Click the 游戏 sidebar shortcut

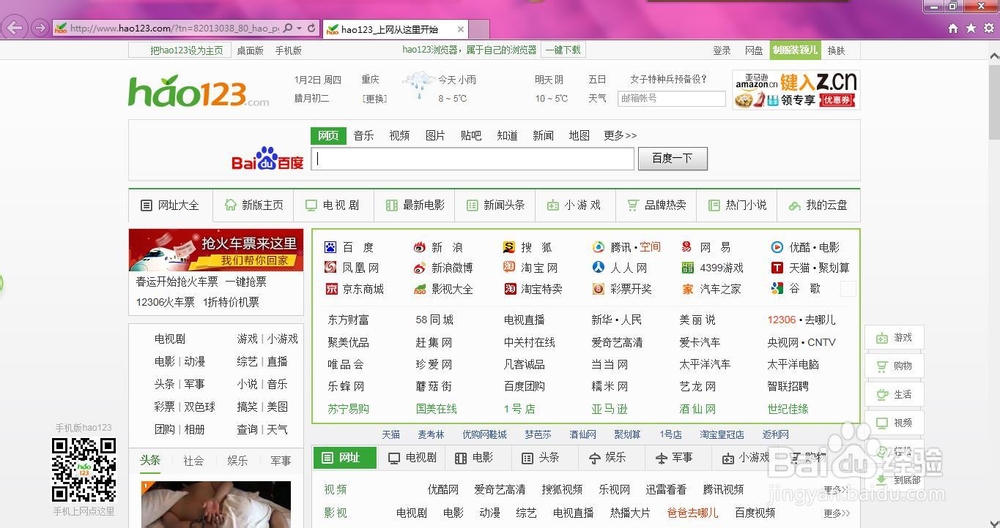tap(894, 338)
